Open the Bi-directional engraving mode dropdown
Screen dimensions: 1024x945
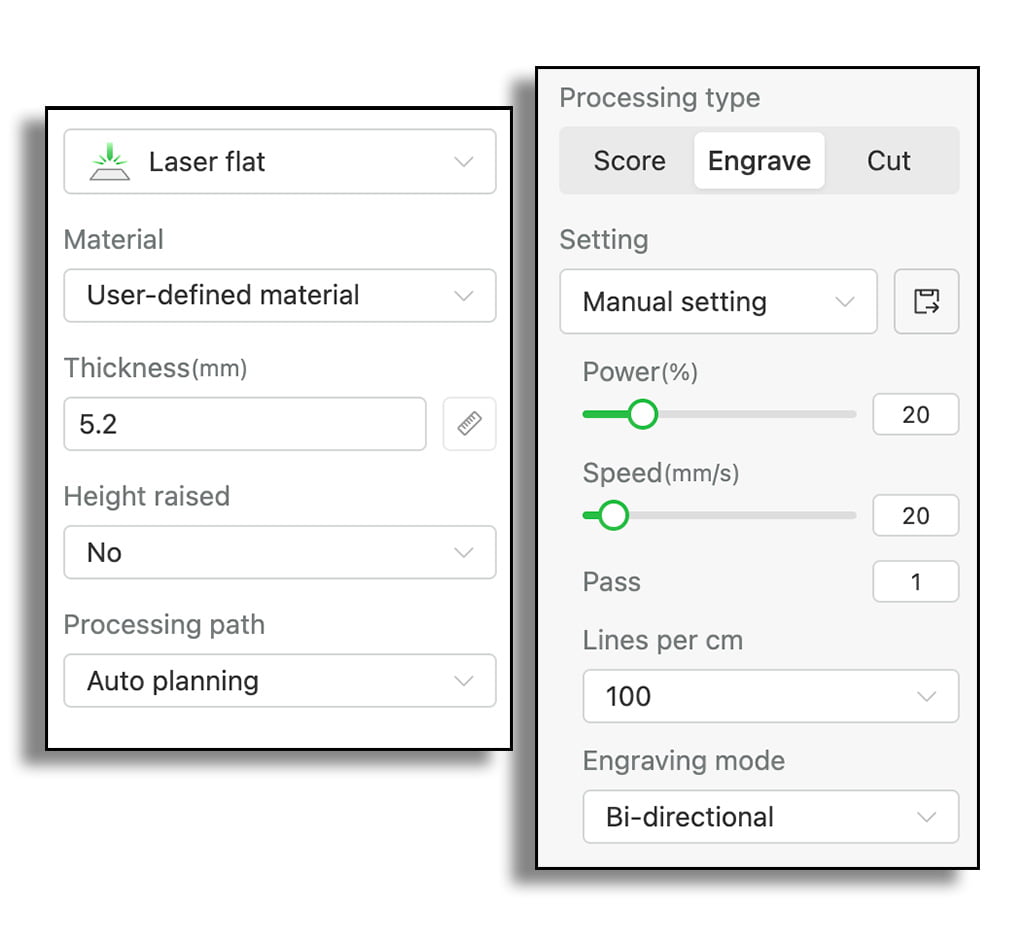[x=770, y=817]
